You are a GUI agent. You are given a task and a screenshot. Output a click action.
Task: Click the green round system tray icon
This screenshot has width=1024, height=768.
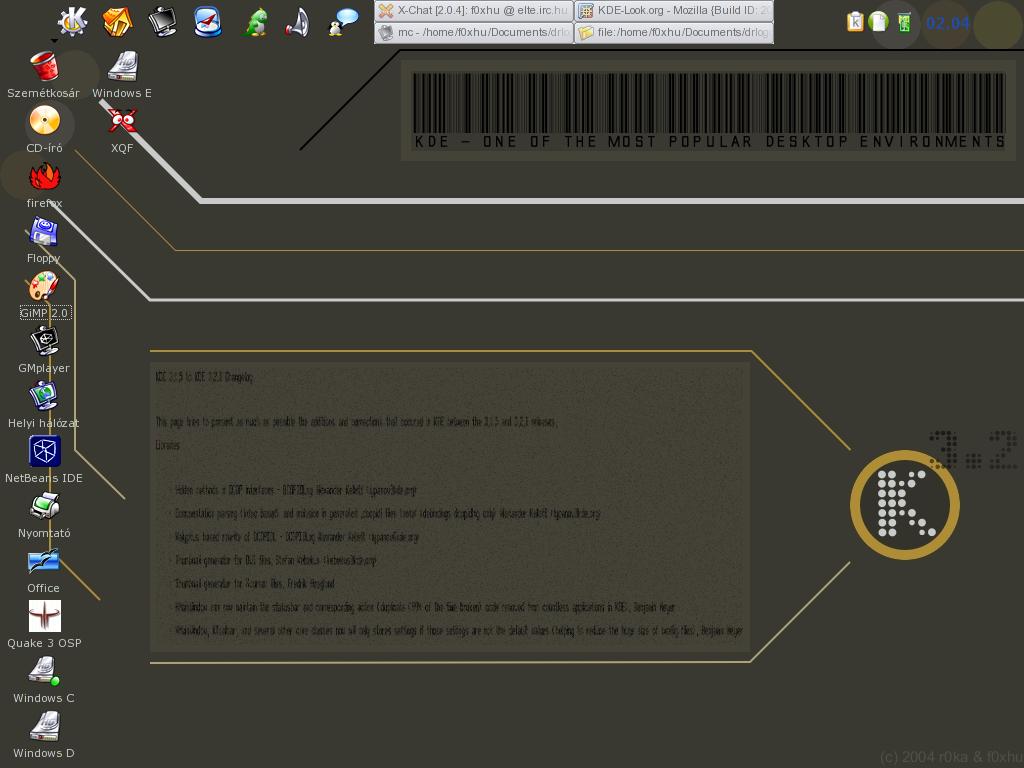coord(878,22)
